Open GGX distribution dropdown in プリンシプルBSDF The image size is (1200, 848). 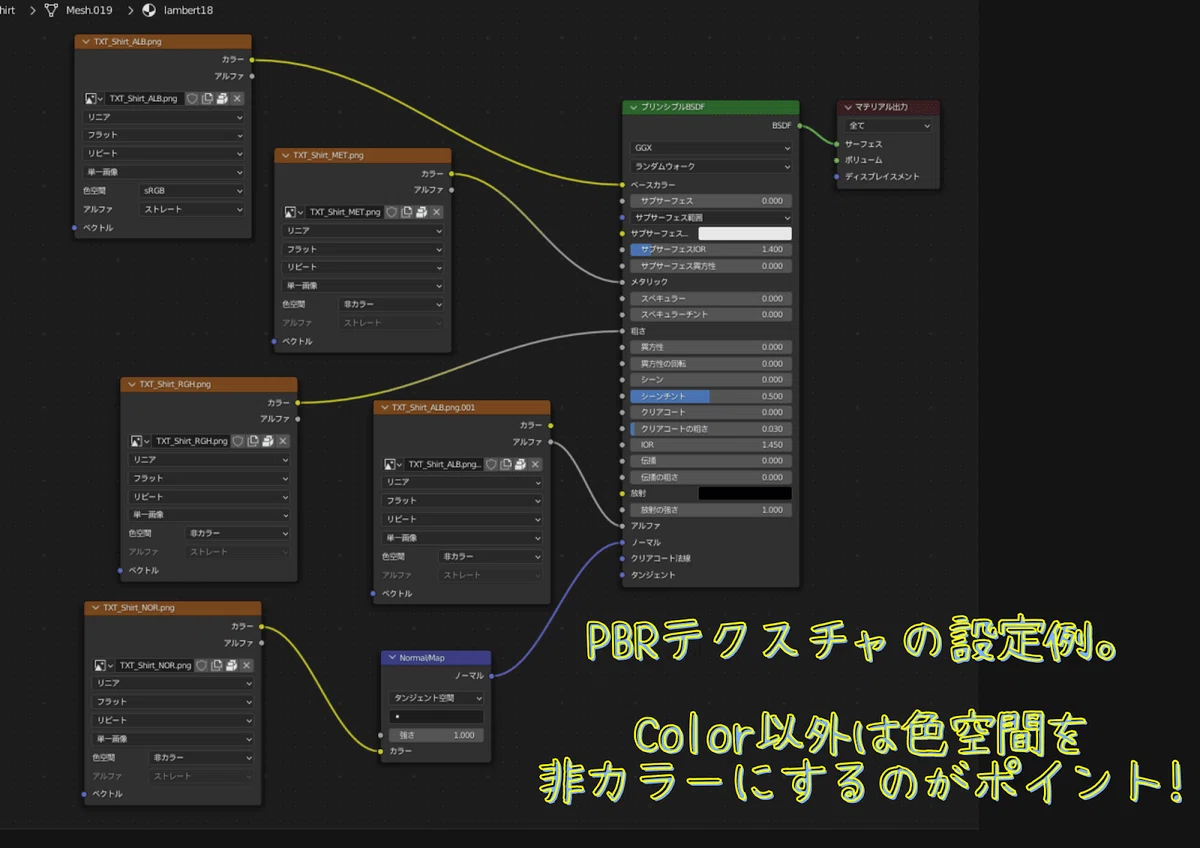click(711, 148)
